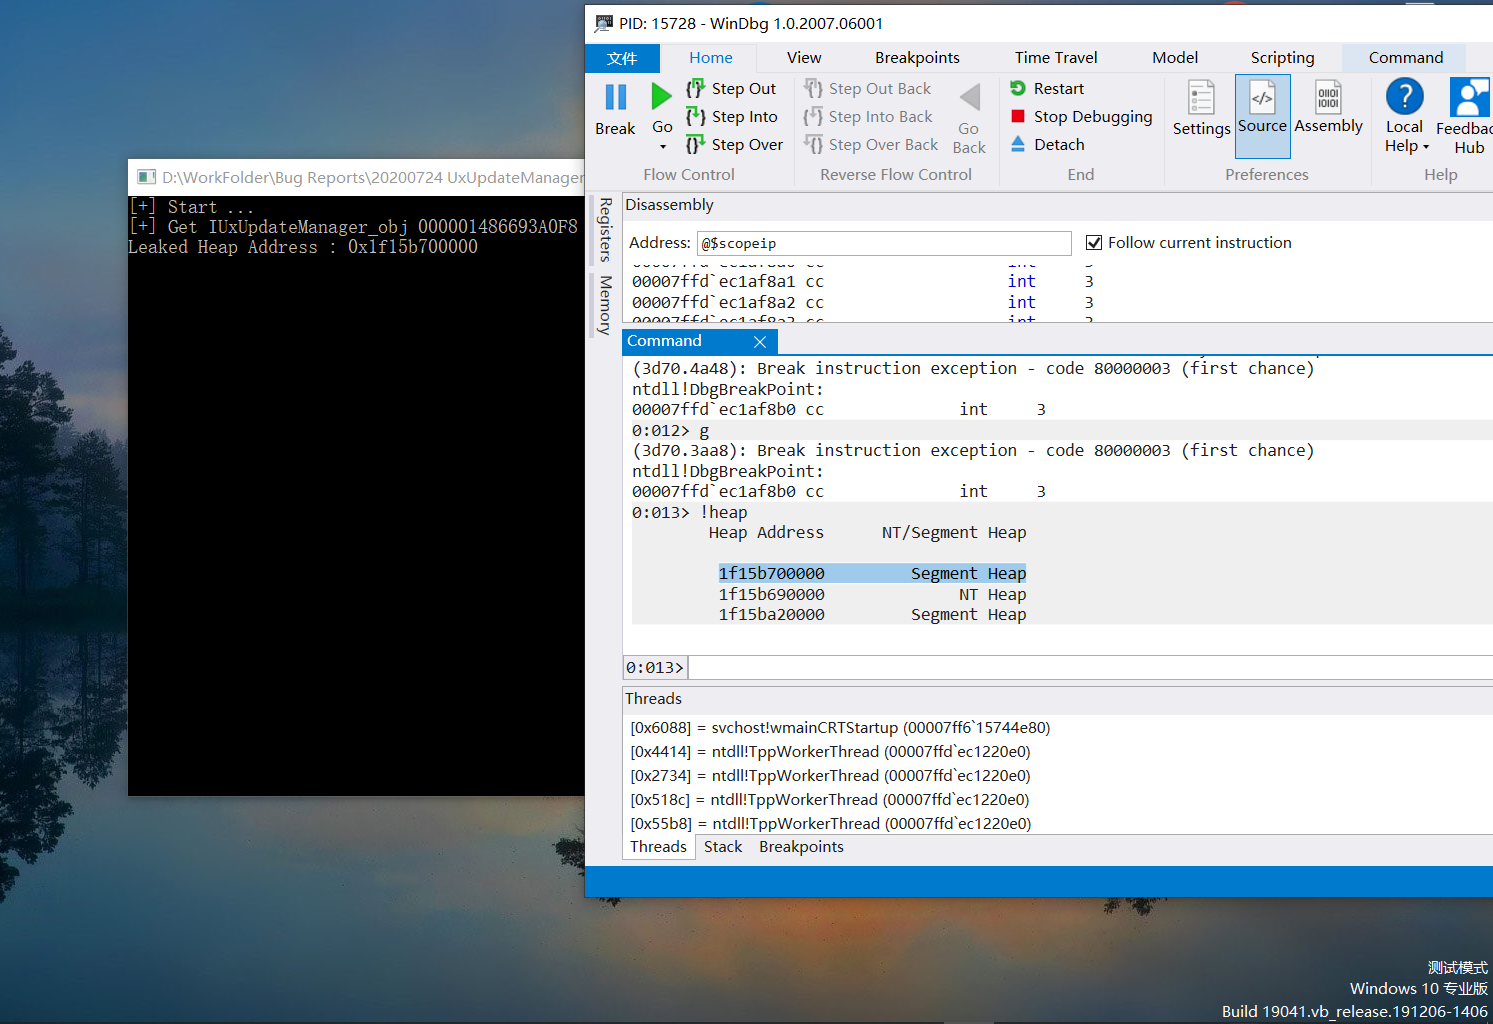Click the Break pause icon
1493x1024 pixels.
615,98
